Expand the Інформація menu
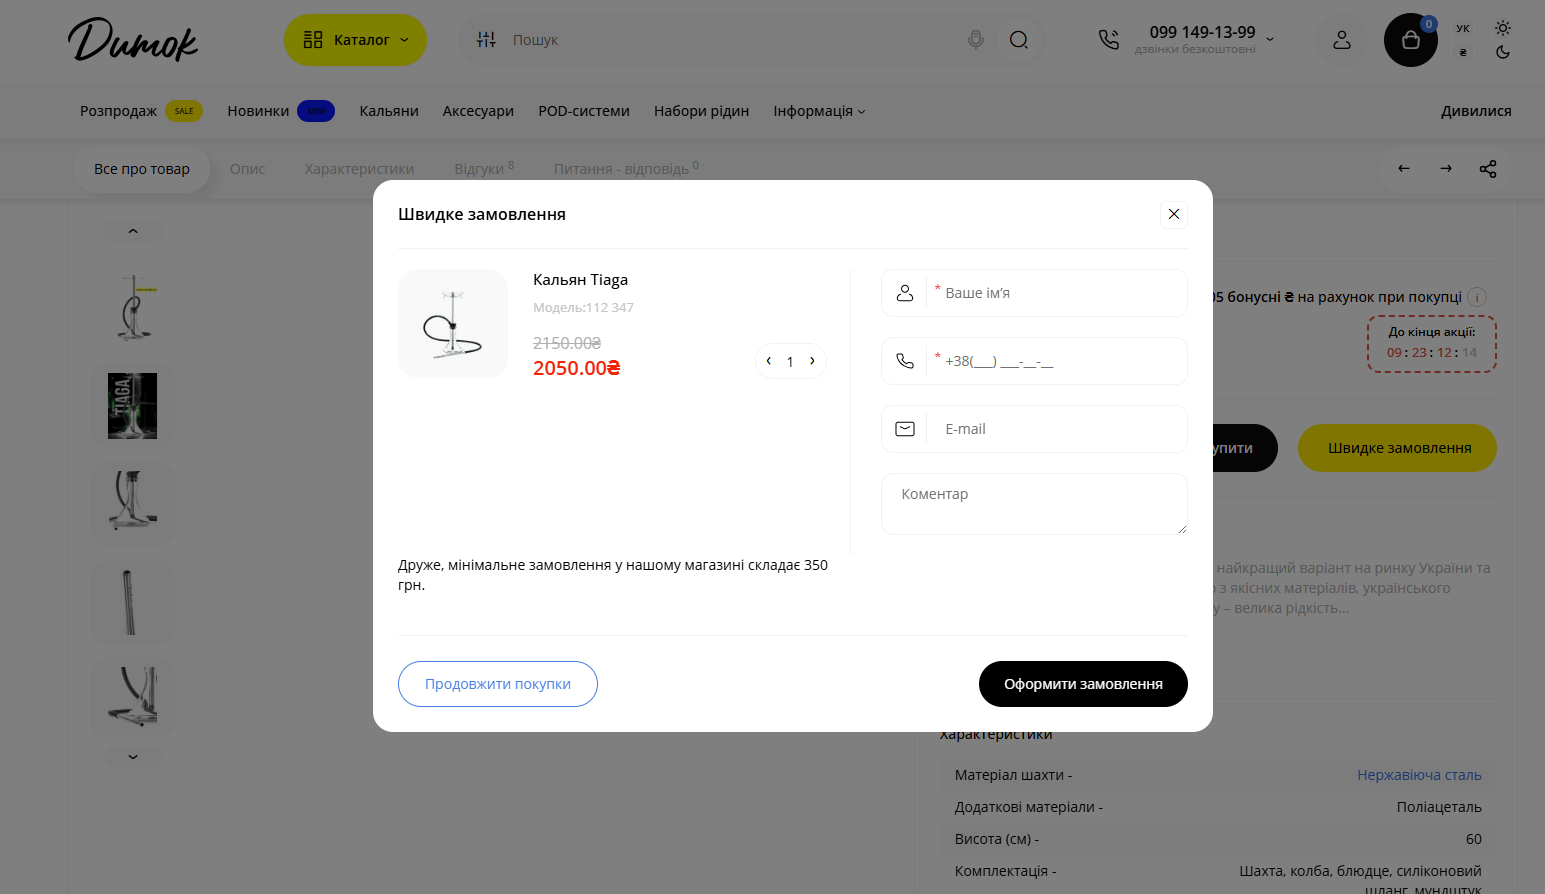 click(x=819, y=111)
